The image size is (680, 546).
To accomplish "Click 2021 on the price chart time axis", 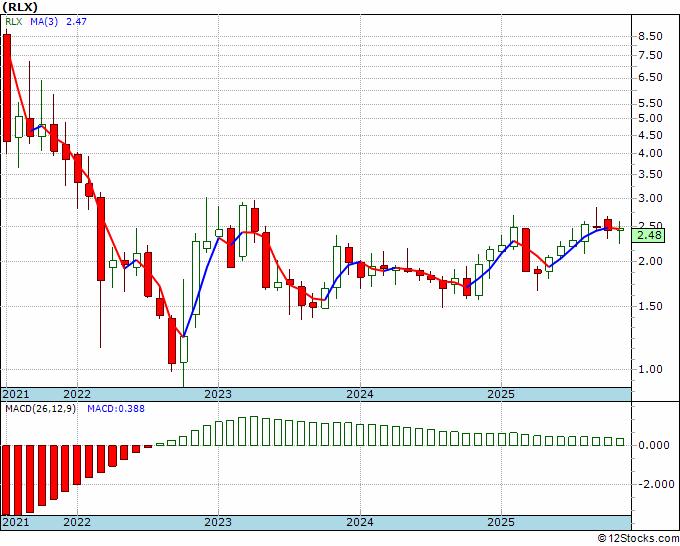I will pyautogui.click(x=16, y=394).
